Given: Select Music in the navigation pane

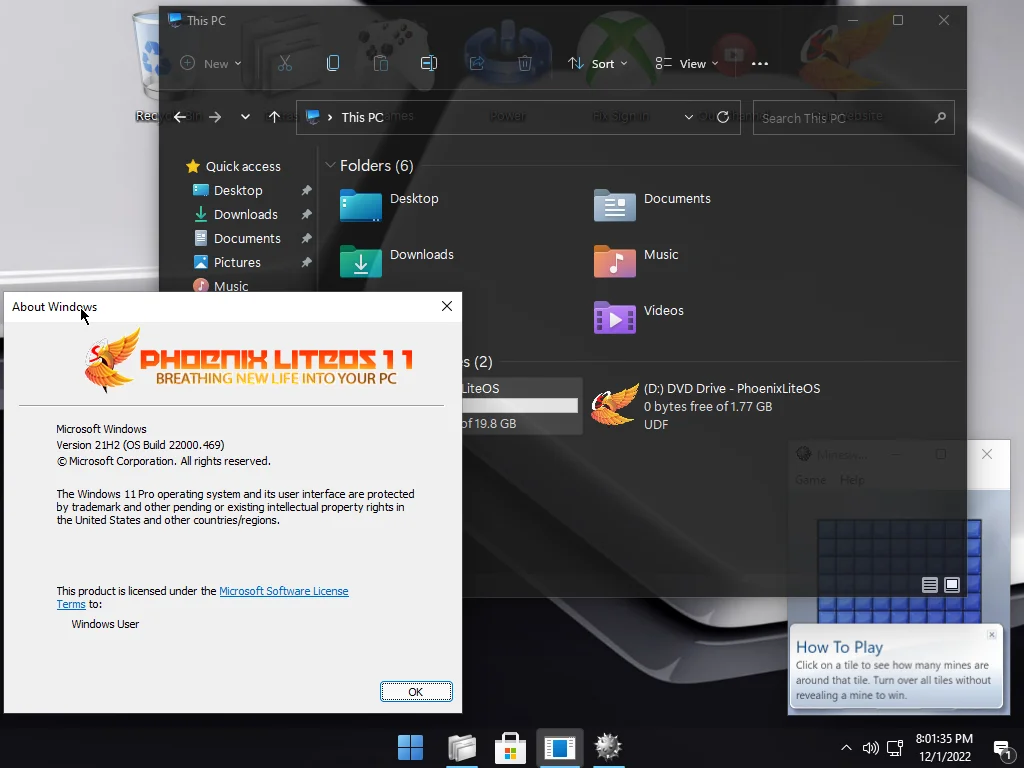Looking at the screenshot, I should tap(221, 285).
